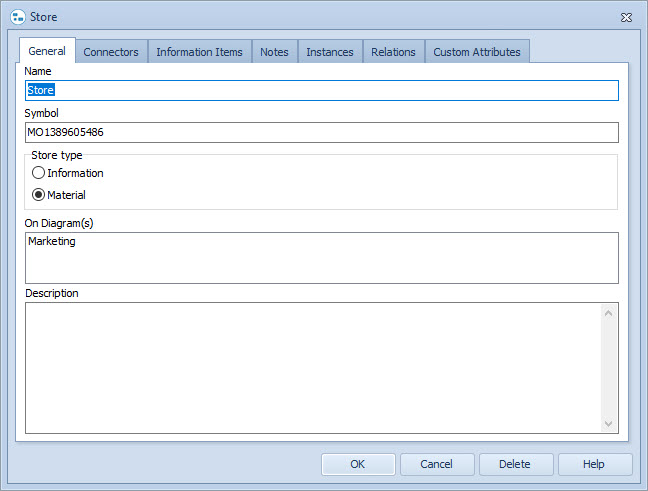
Task: Click the Delete button
Action: 515,464
